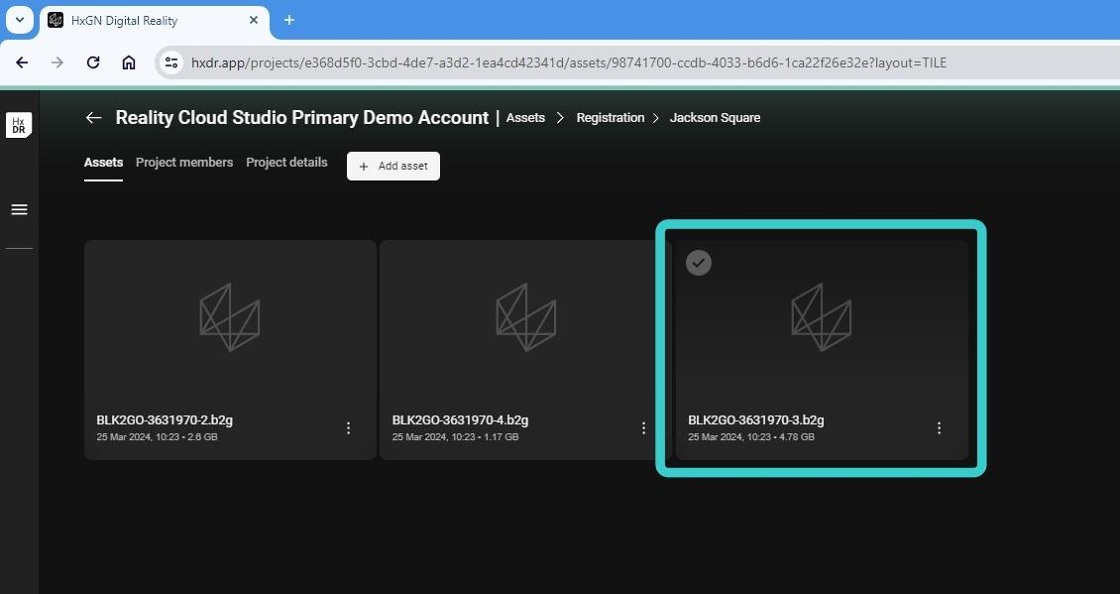1120x594 pixels.
Task: Click Assets in the breadcrumb
Action: coord(526,118)
